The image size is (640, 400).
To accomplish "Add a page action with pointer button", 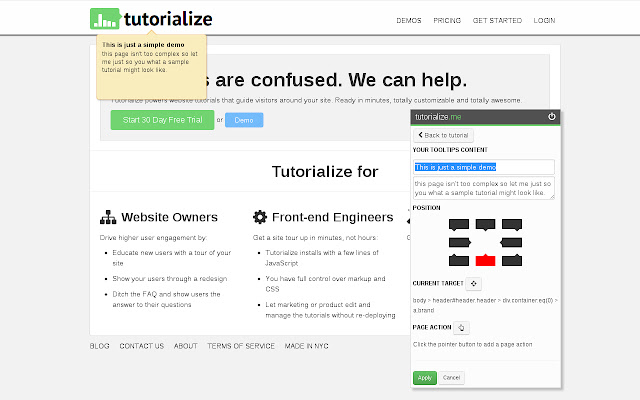I will pos(461,327).
